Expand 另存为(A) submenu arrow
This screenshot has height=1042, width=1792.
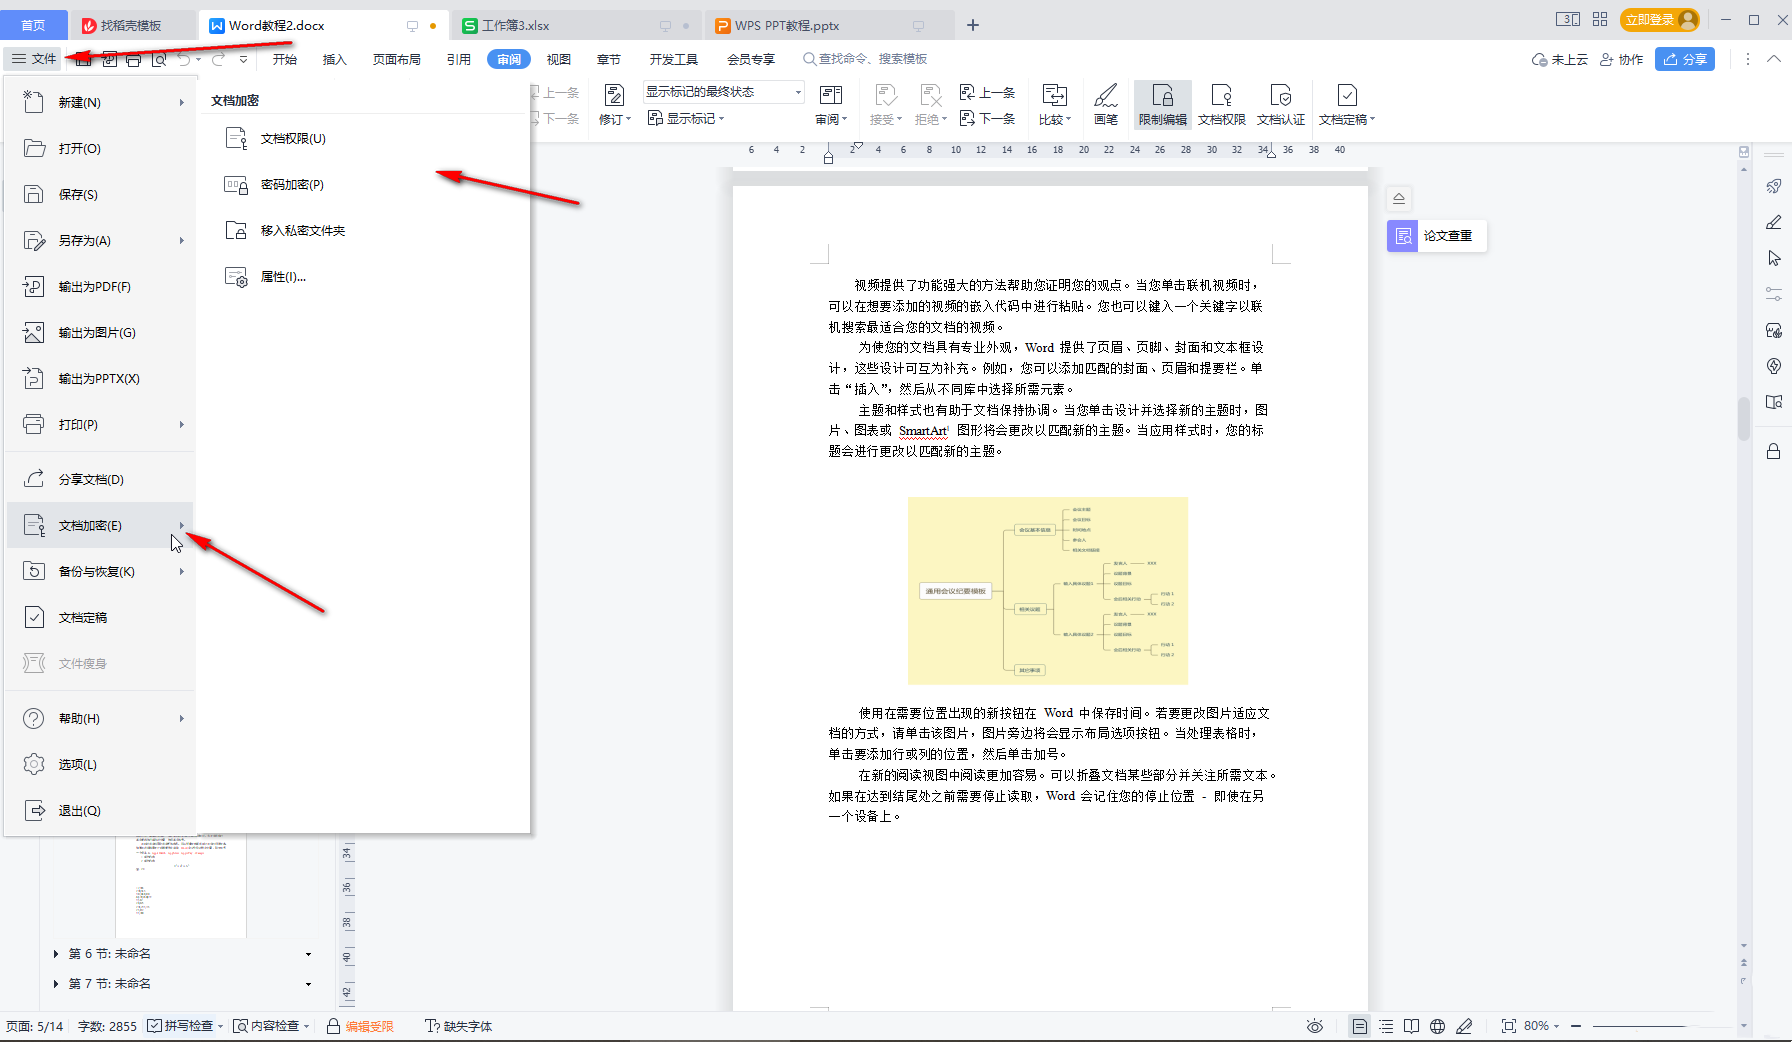(181, 240)
